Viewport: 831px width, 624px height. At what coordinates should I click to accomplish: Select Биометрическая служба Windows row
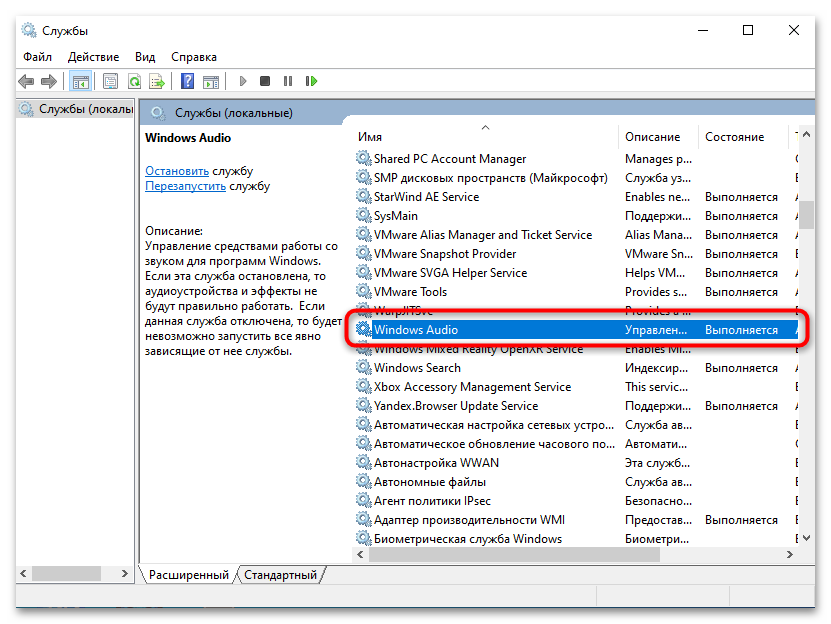pyautogui.click(x=576, y=539)
